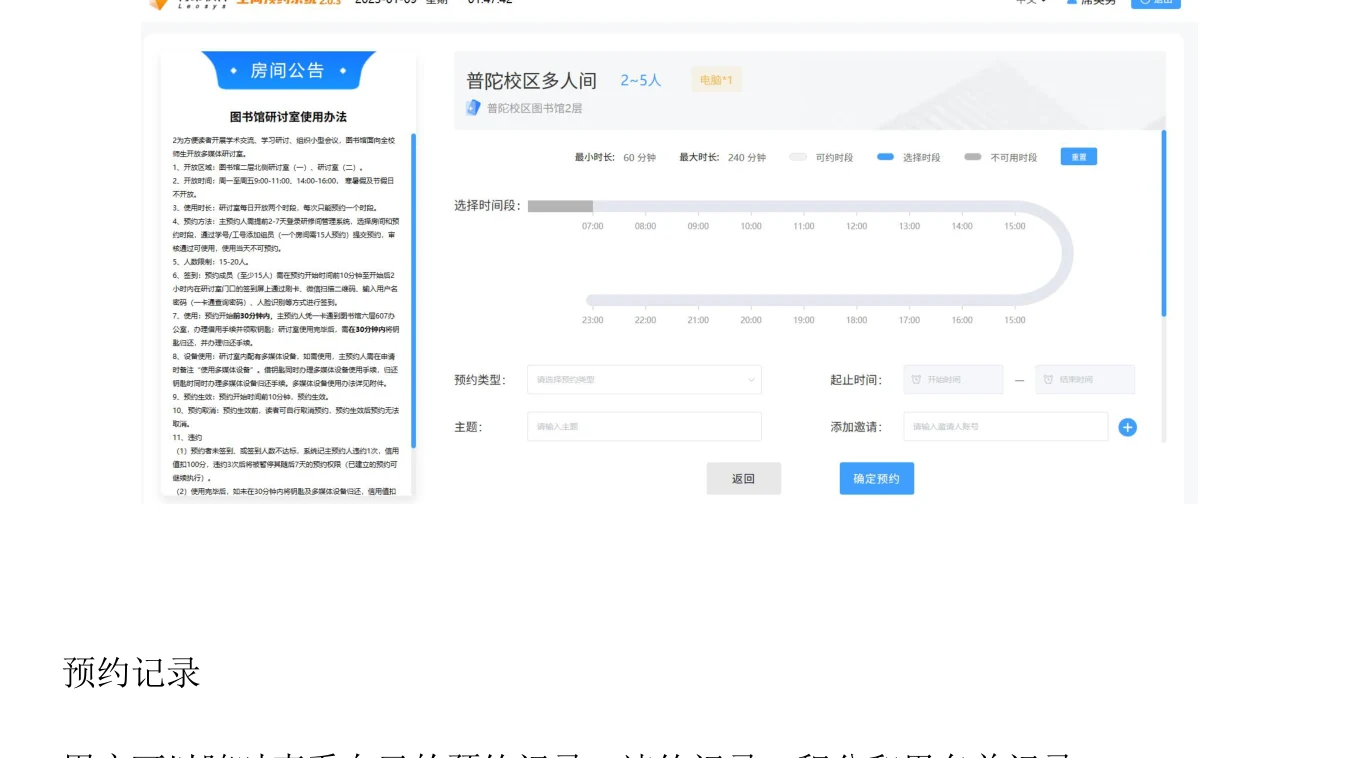Click the 可约时段 legend swatch
The height and width of the screenshot is (758, 1370).
pyautogui.click(x=798, y=157)
